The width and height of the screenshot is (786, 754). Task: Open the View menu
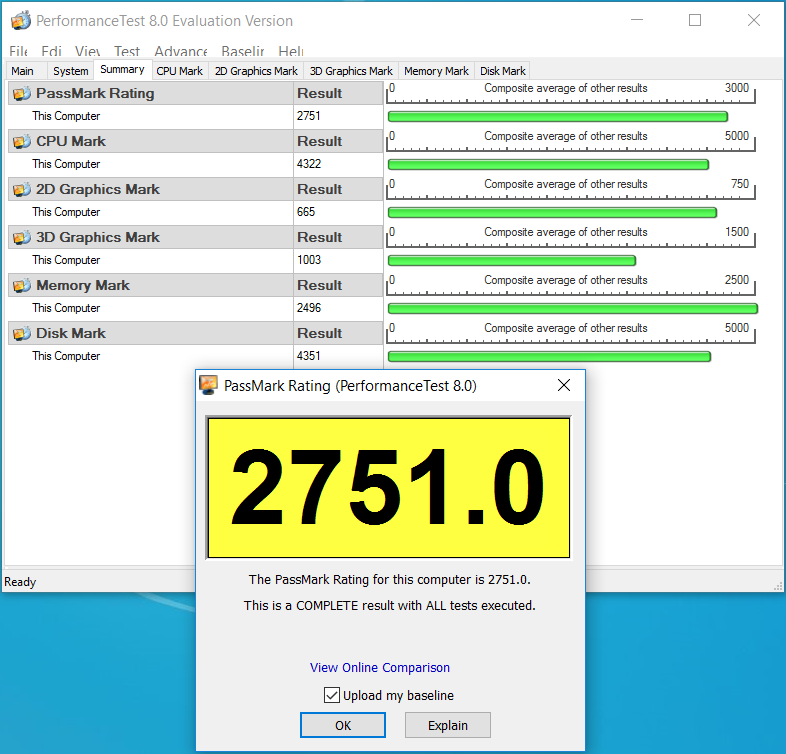coord(88,51)
